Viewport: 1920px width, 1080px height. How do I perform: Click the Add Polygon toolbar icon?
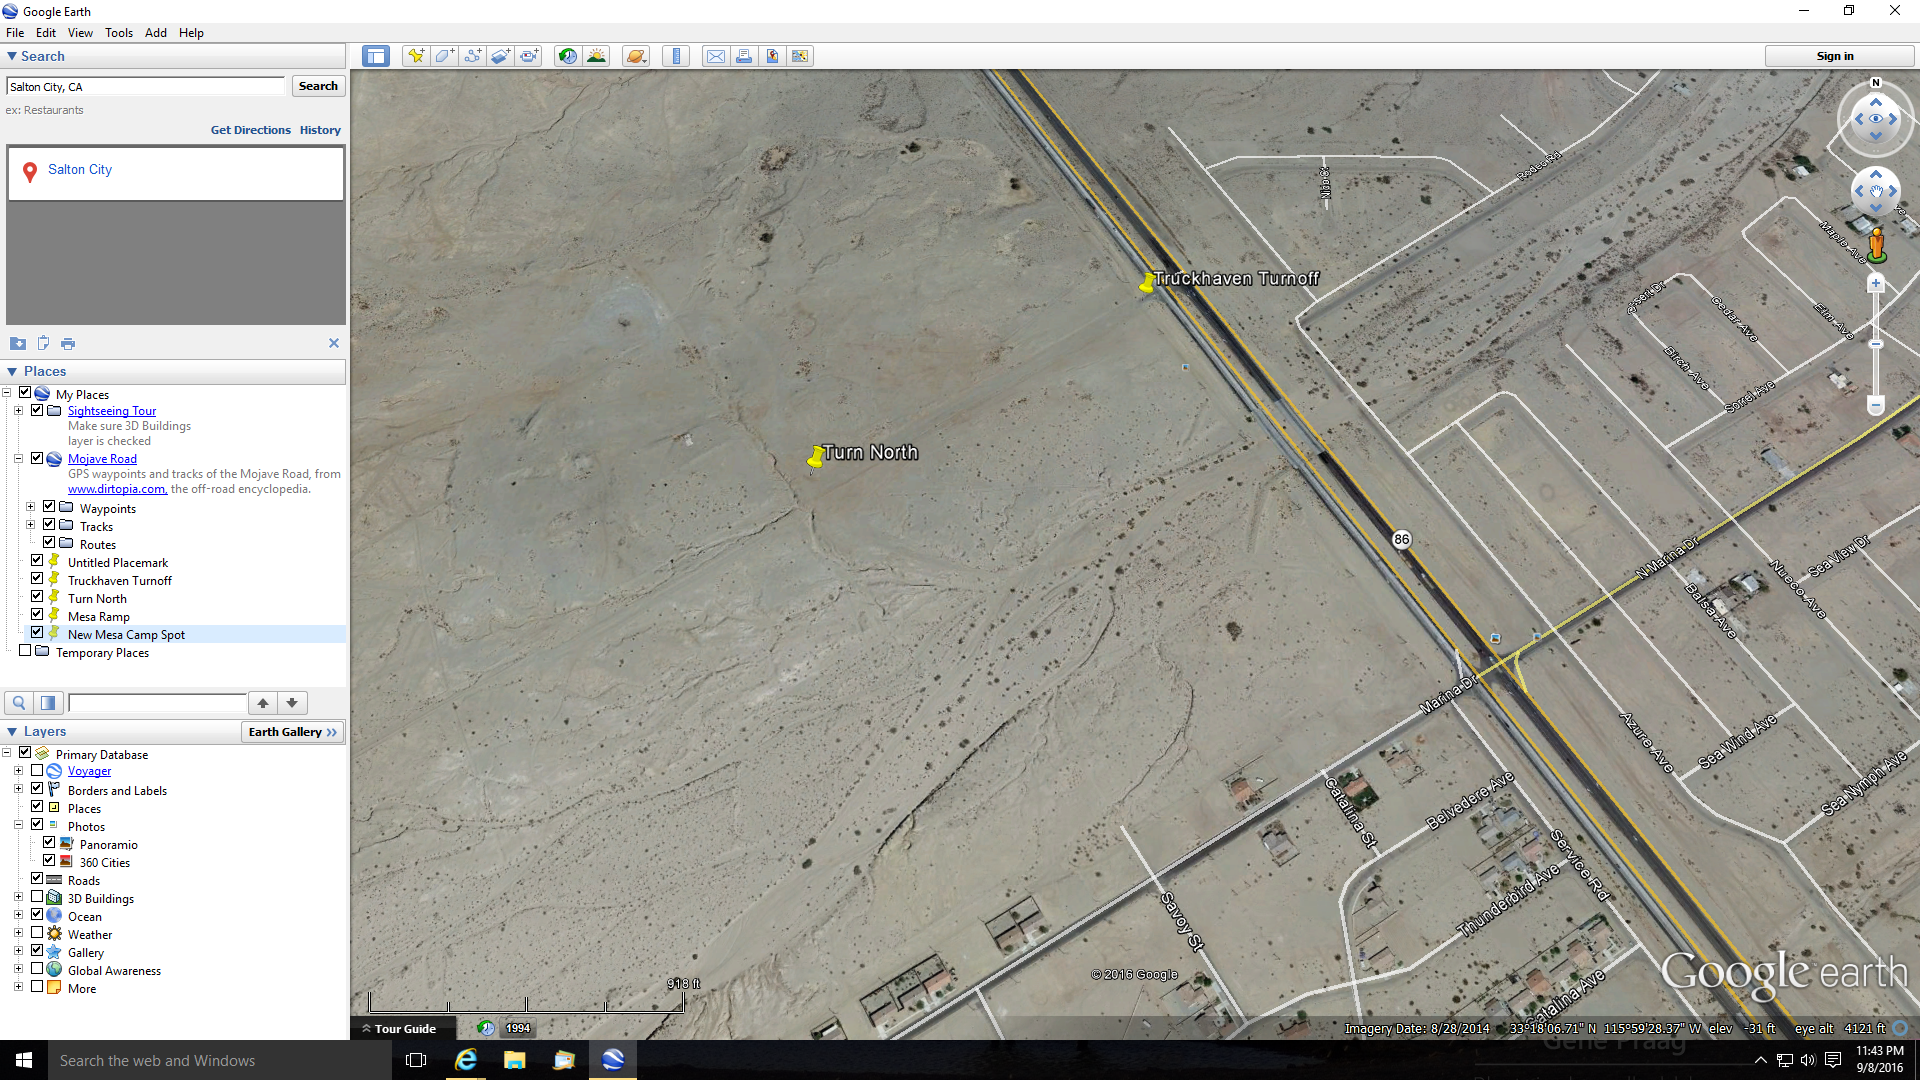point(444,56)
